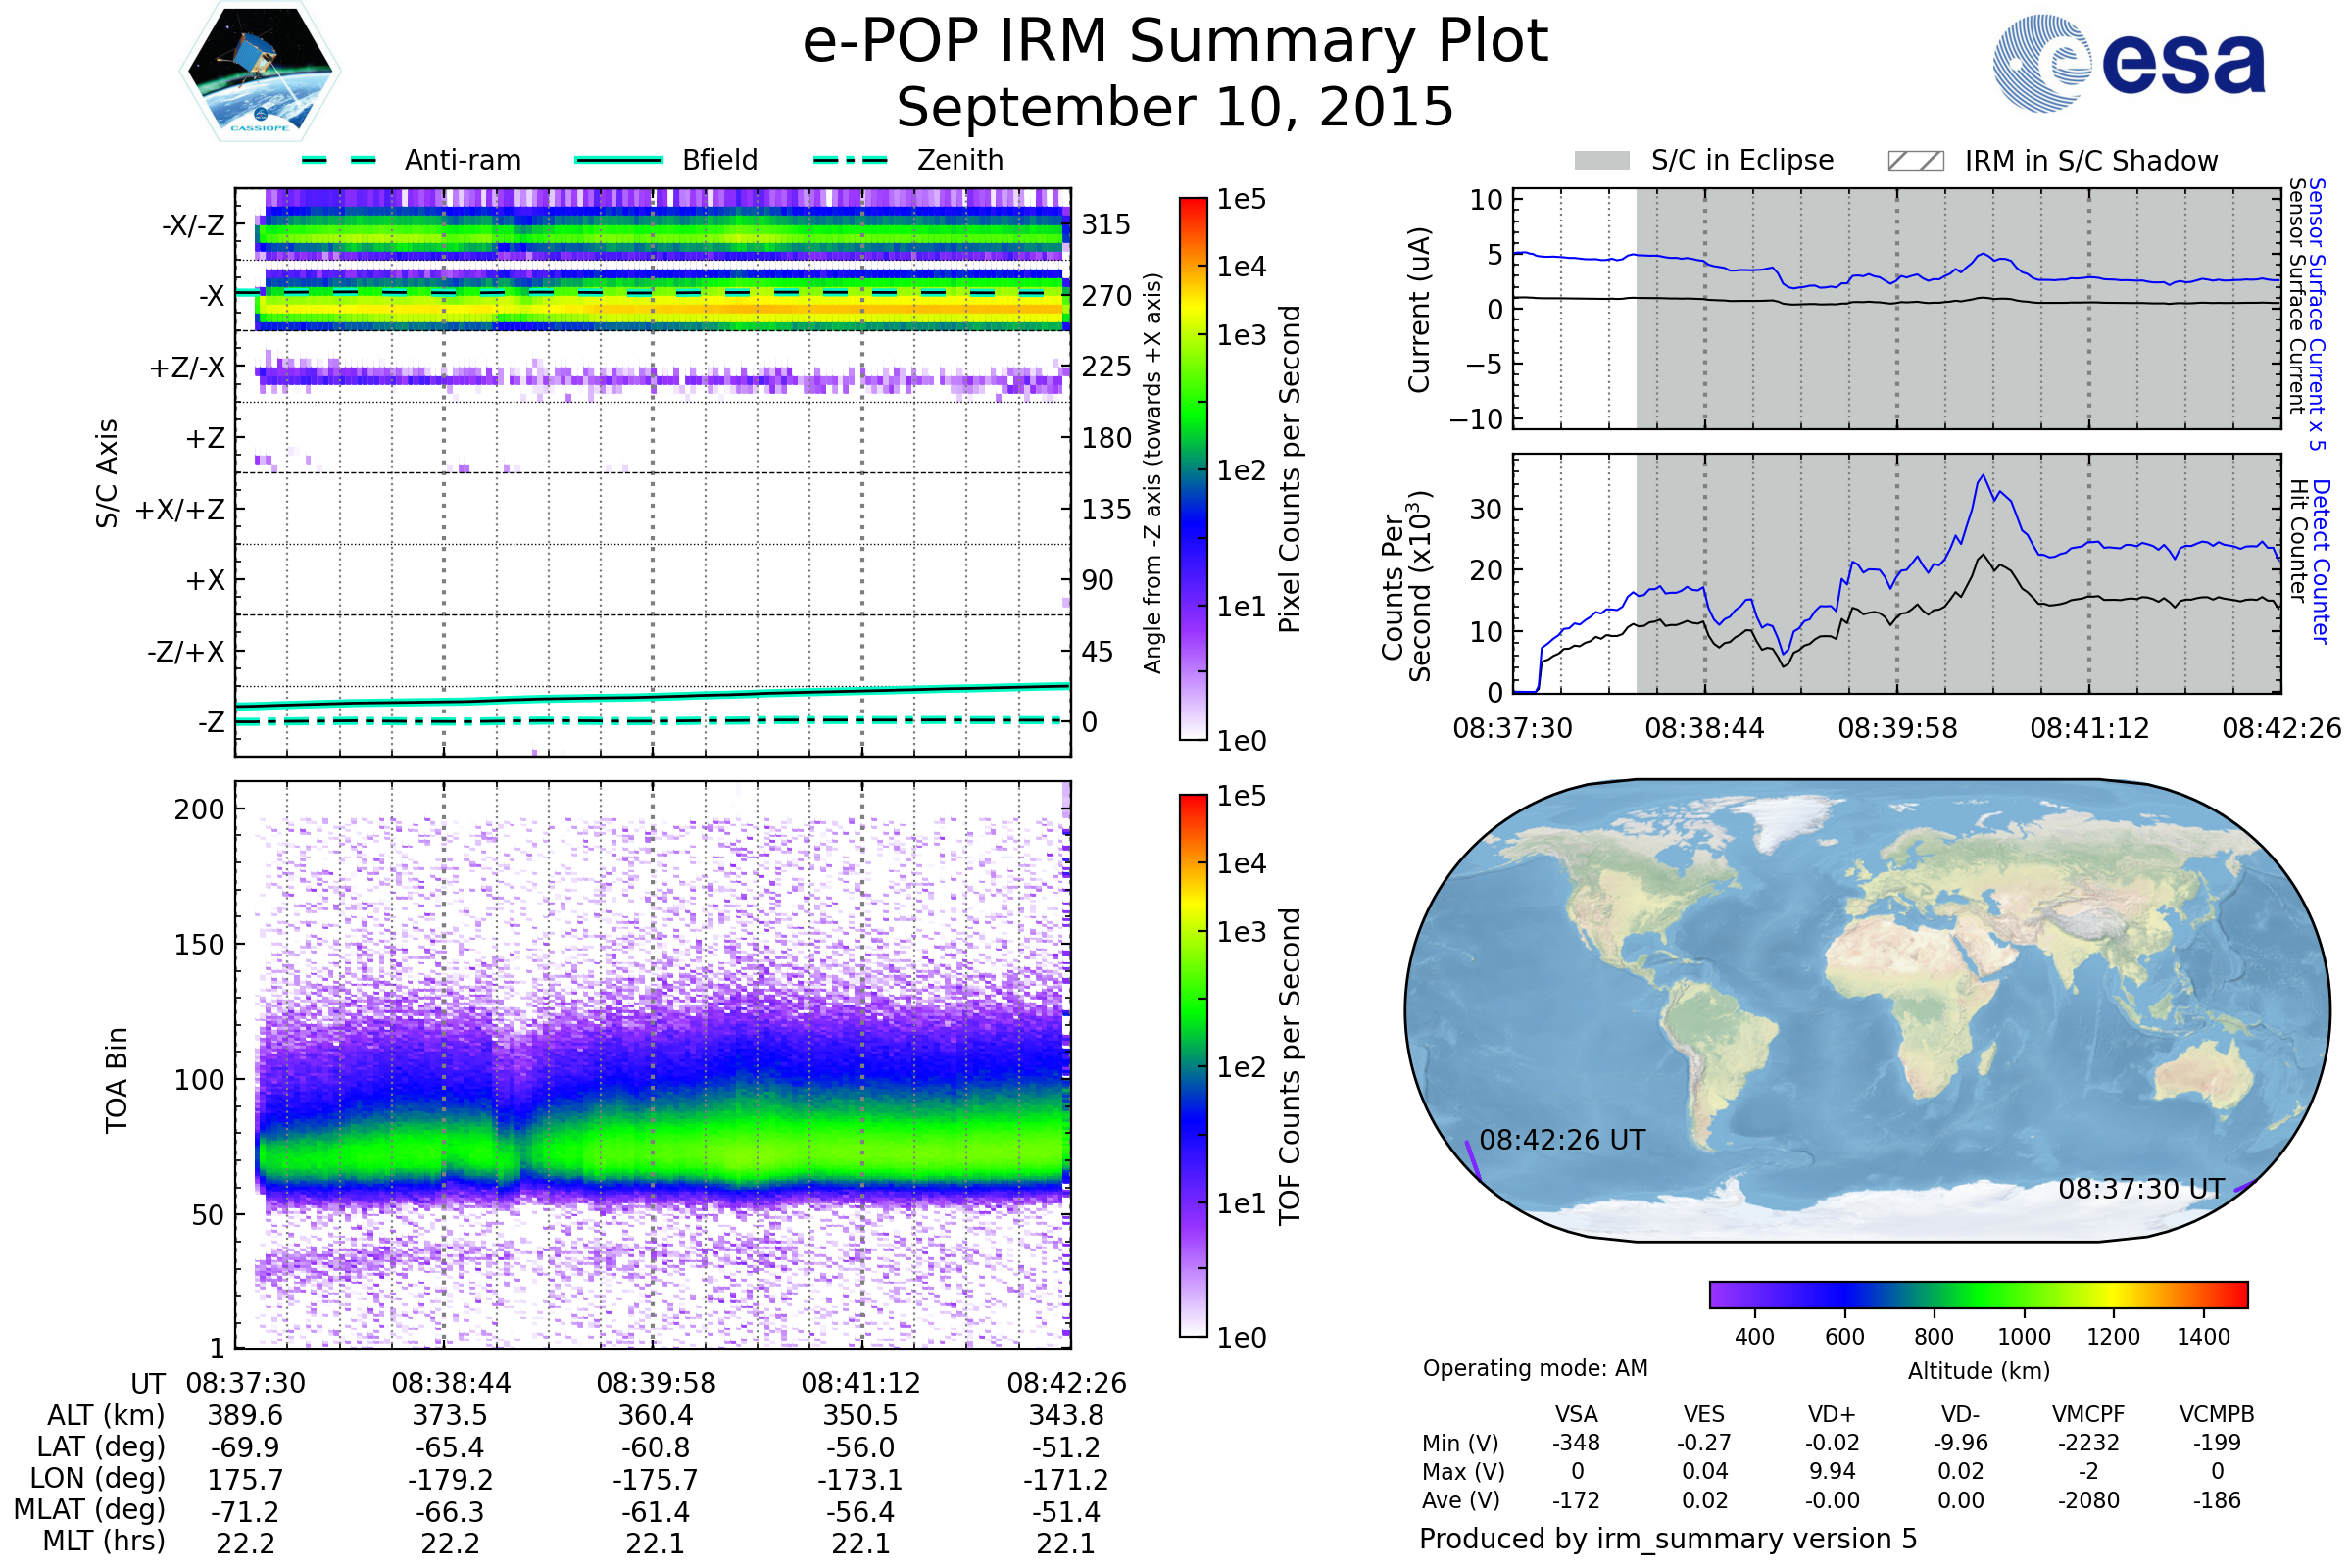
Task: Click the ESA logo
Action: click(2128, 63)
